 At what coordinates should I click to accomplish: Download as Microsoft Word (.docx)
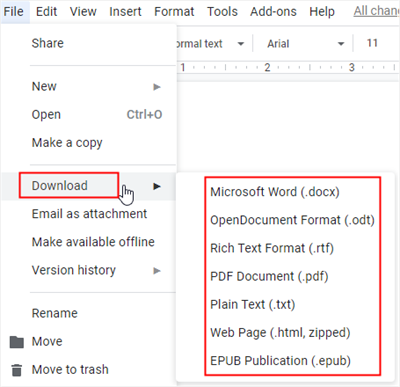coord(275,192)
